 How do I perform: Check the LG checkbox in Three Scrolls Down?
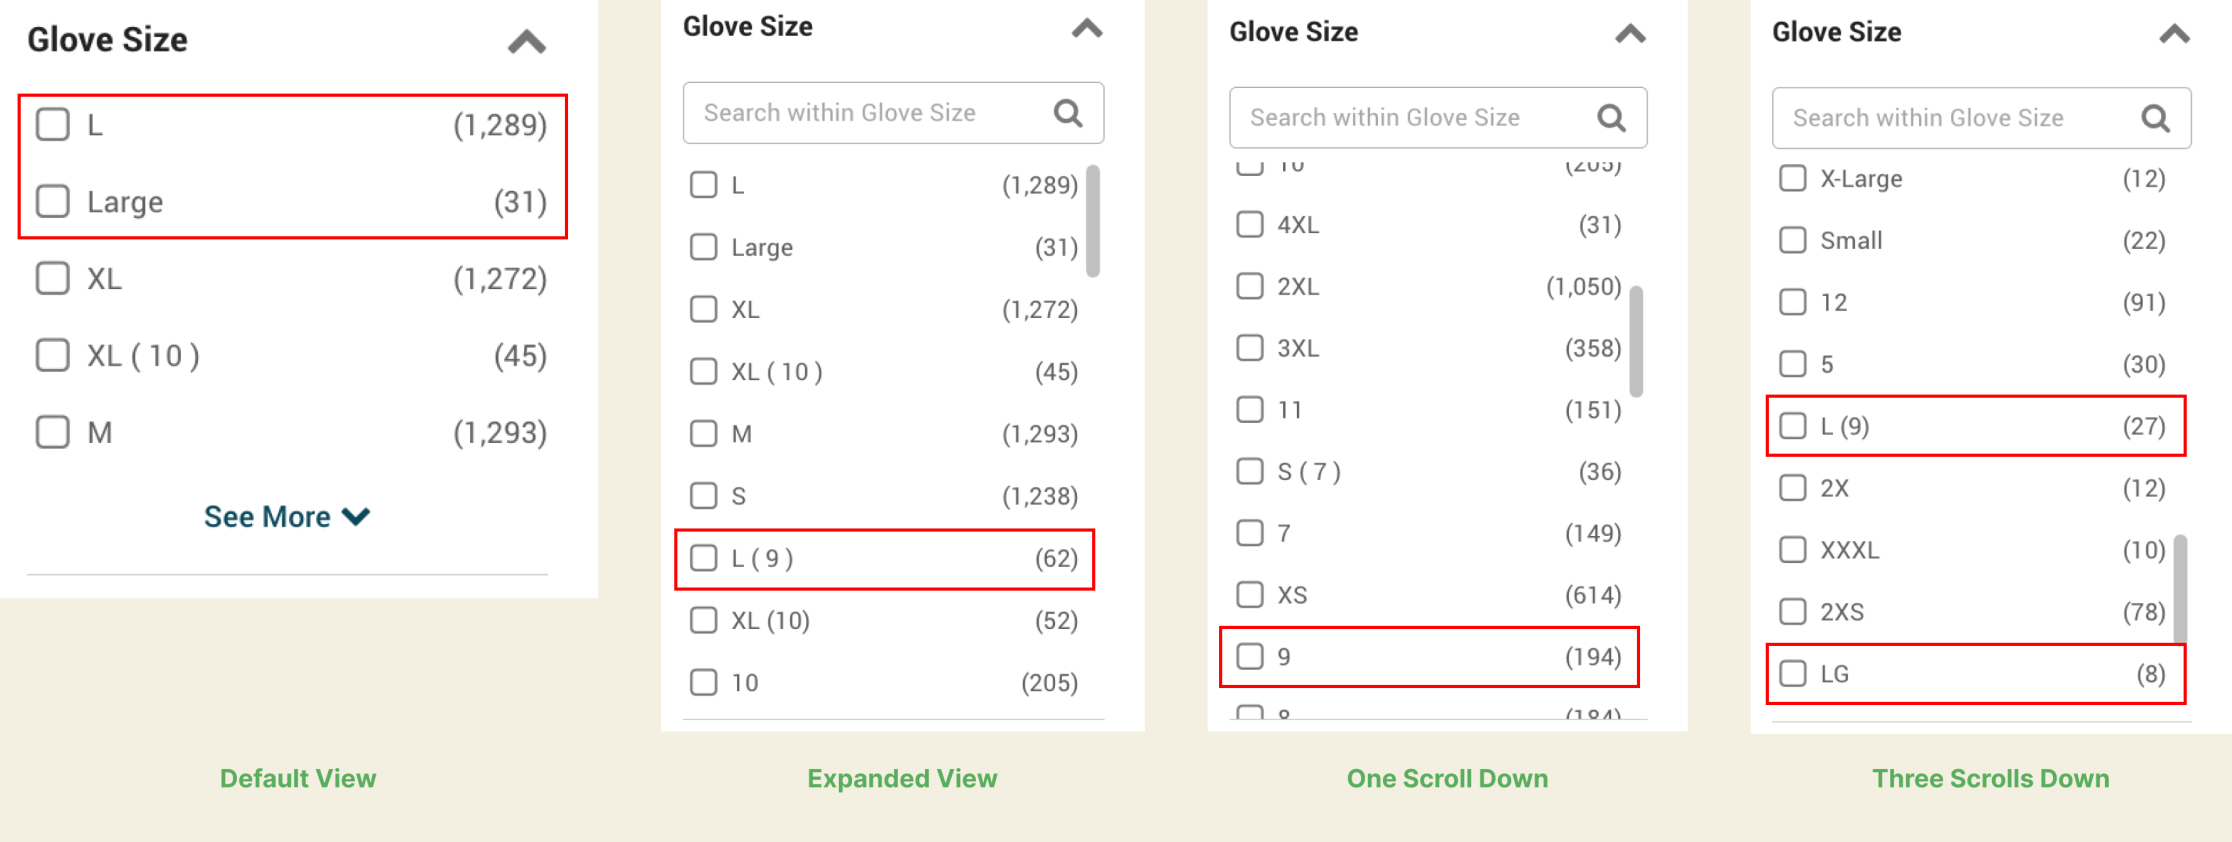pos(1791,673)
